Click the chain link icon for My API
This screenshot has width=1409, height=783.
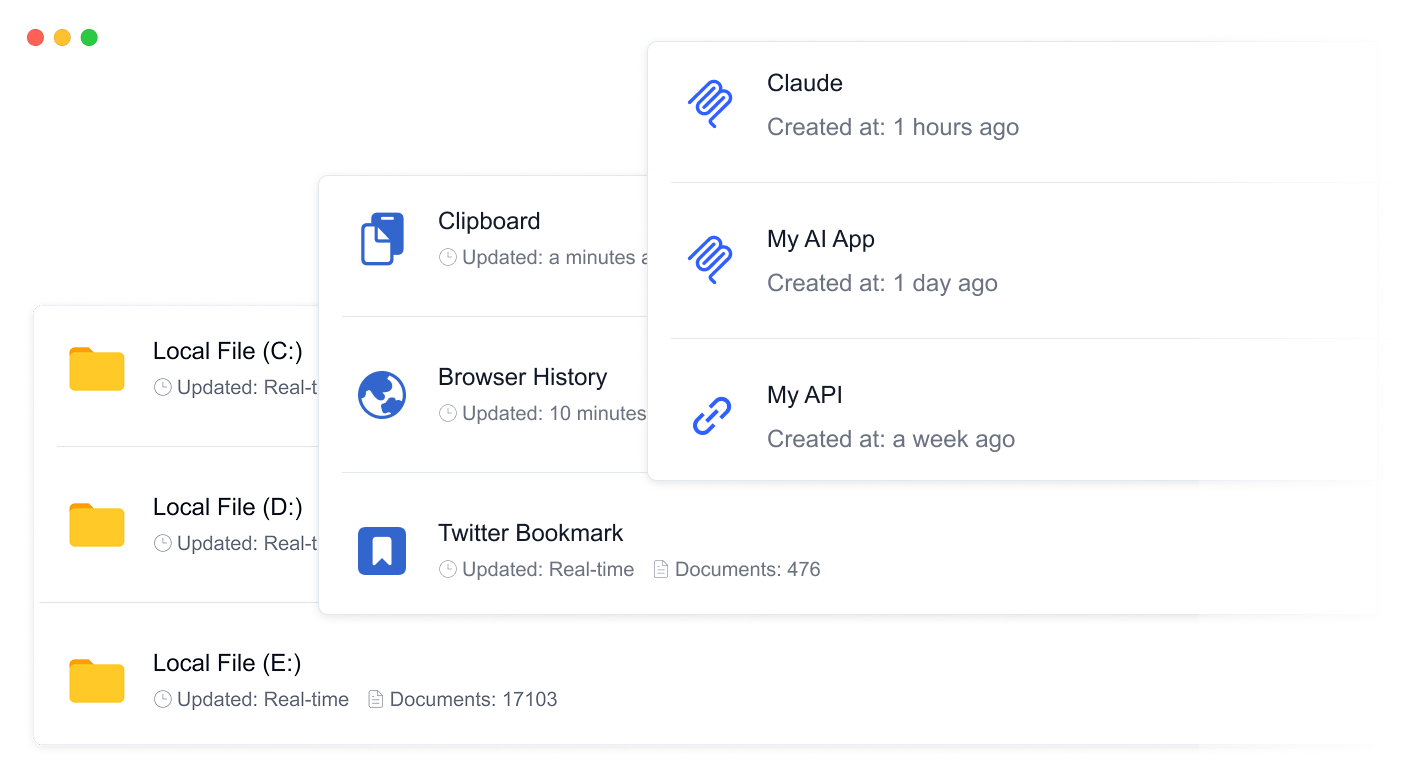(x=712, y=416)
